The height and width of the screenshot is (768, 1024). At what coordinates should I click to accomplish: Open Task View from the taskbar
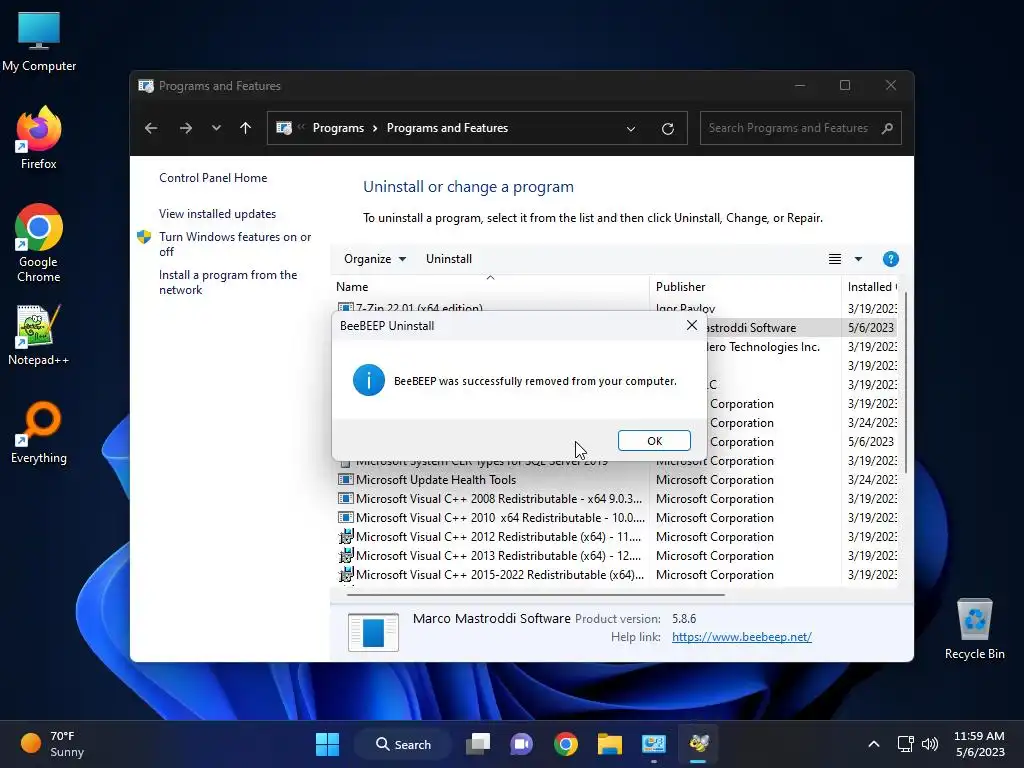[478, 744]
